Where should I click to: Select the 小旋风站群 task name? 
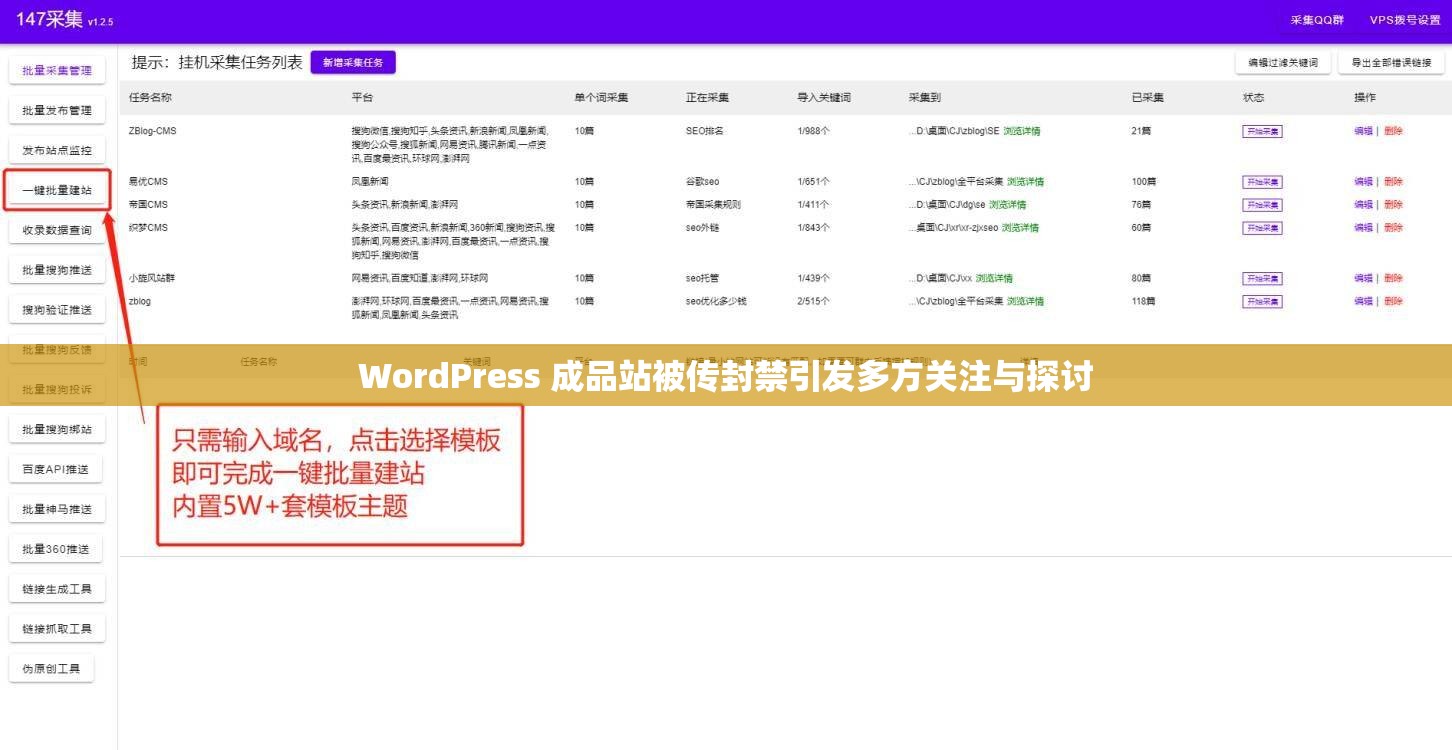(x=152, y=278)
